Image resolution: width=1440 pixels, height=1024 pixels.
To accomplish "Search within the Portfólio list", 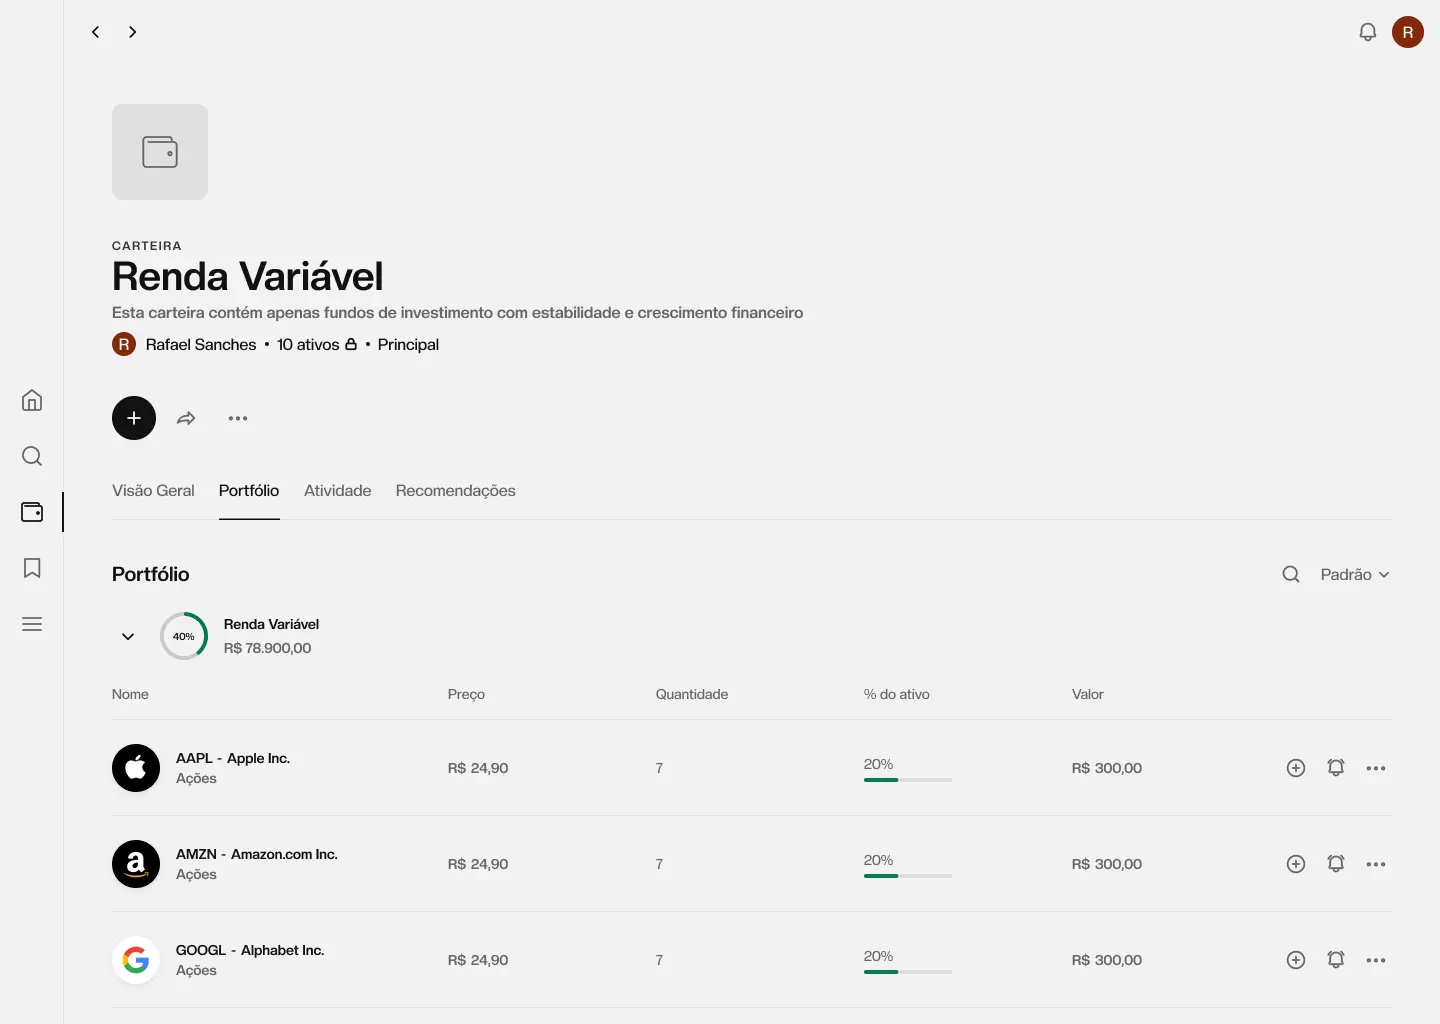I will point(1291,574).
